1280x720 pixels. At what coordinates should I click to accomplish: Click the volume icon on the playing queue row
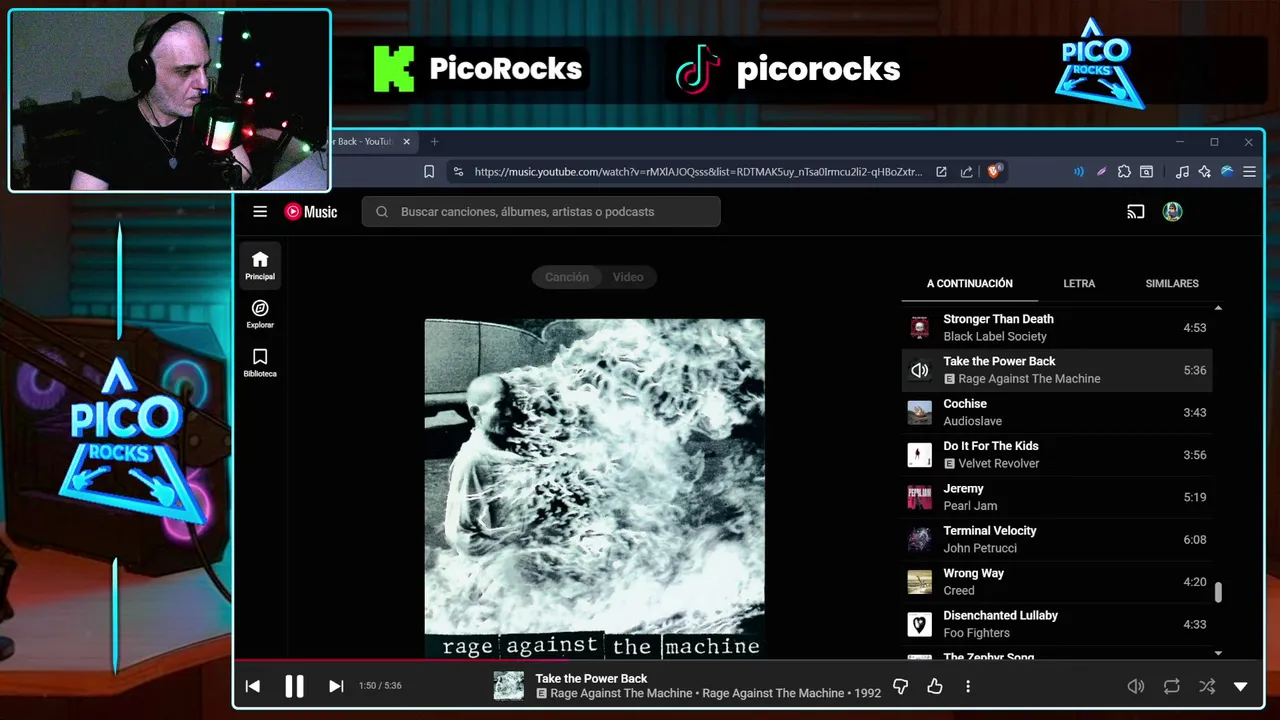[919, 370]
